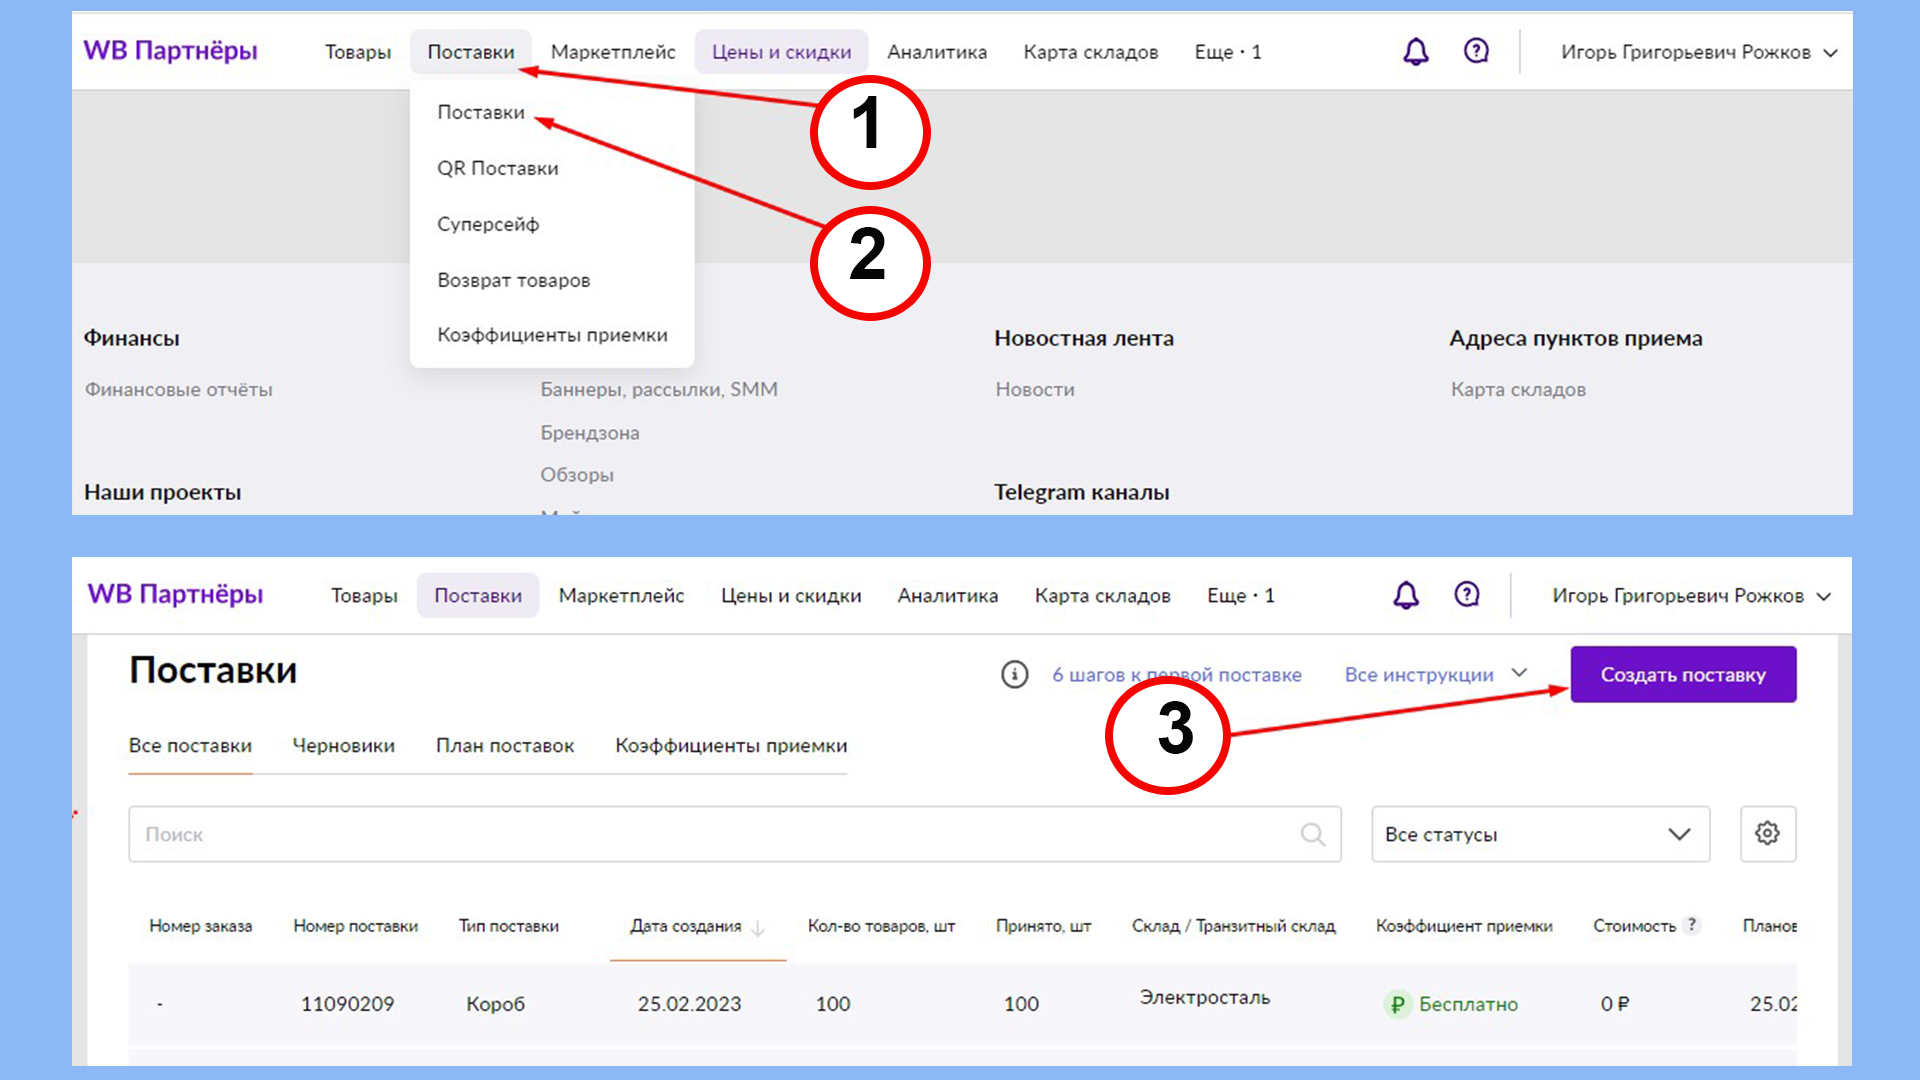Toggle sort arrow on Дата создания column

tap(758, 928)
